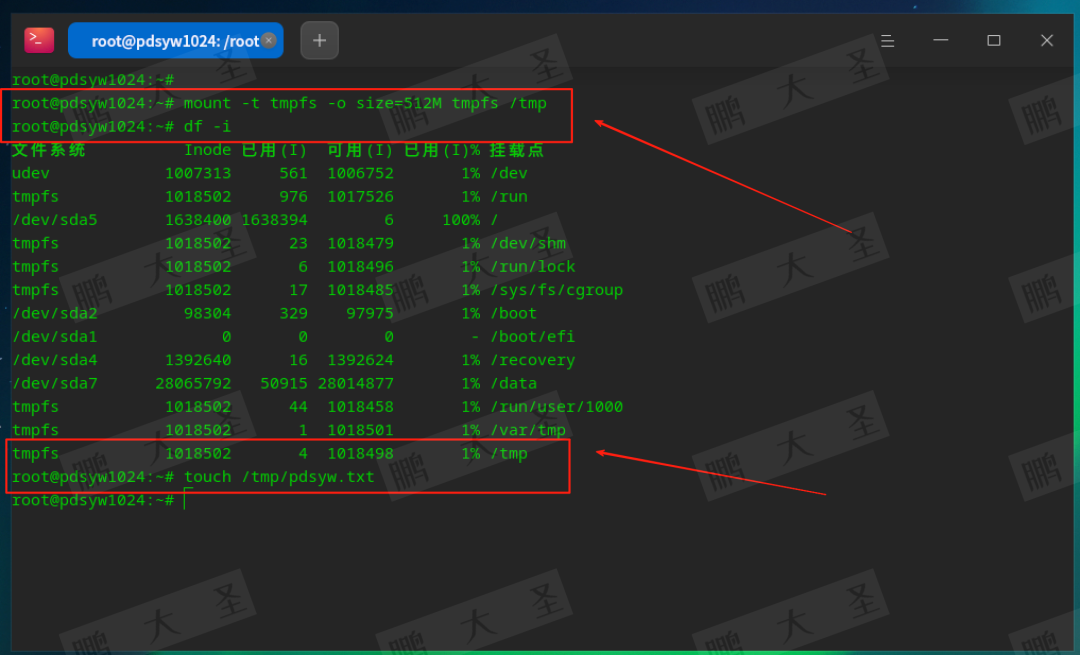Image resolution: width=1080 pixels, height=655 pixels.
Task: Click the terminal app icon in title bar
Action: [x=39, y=41]
